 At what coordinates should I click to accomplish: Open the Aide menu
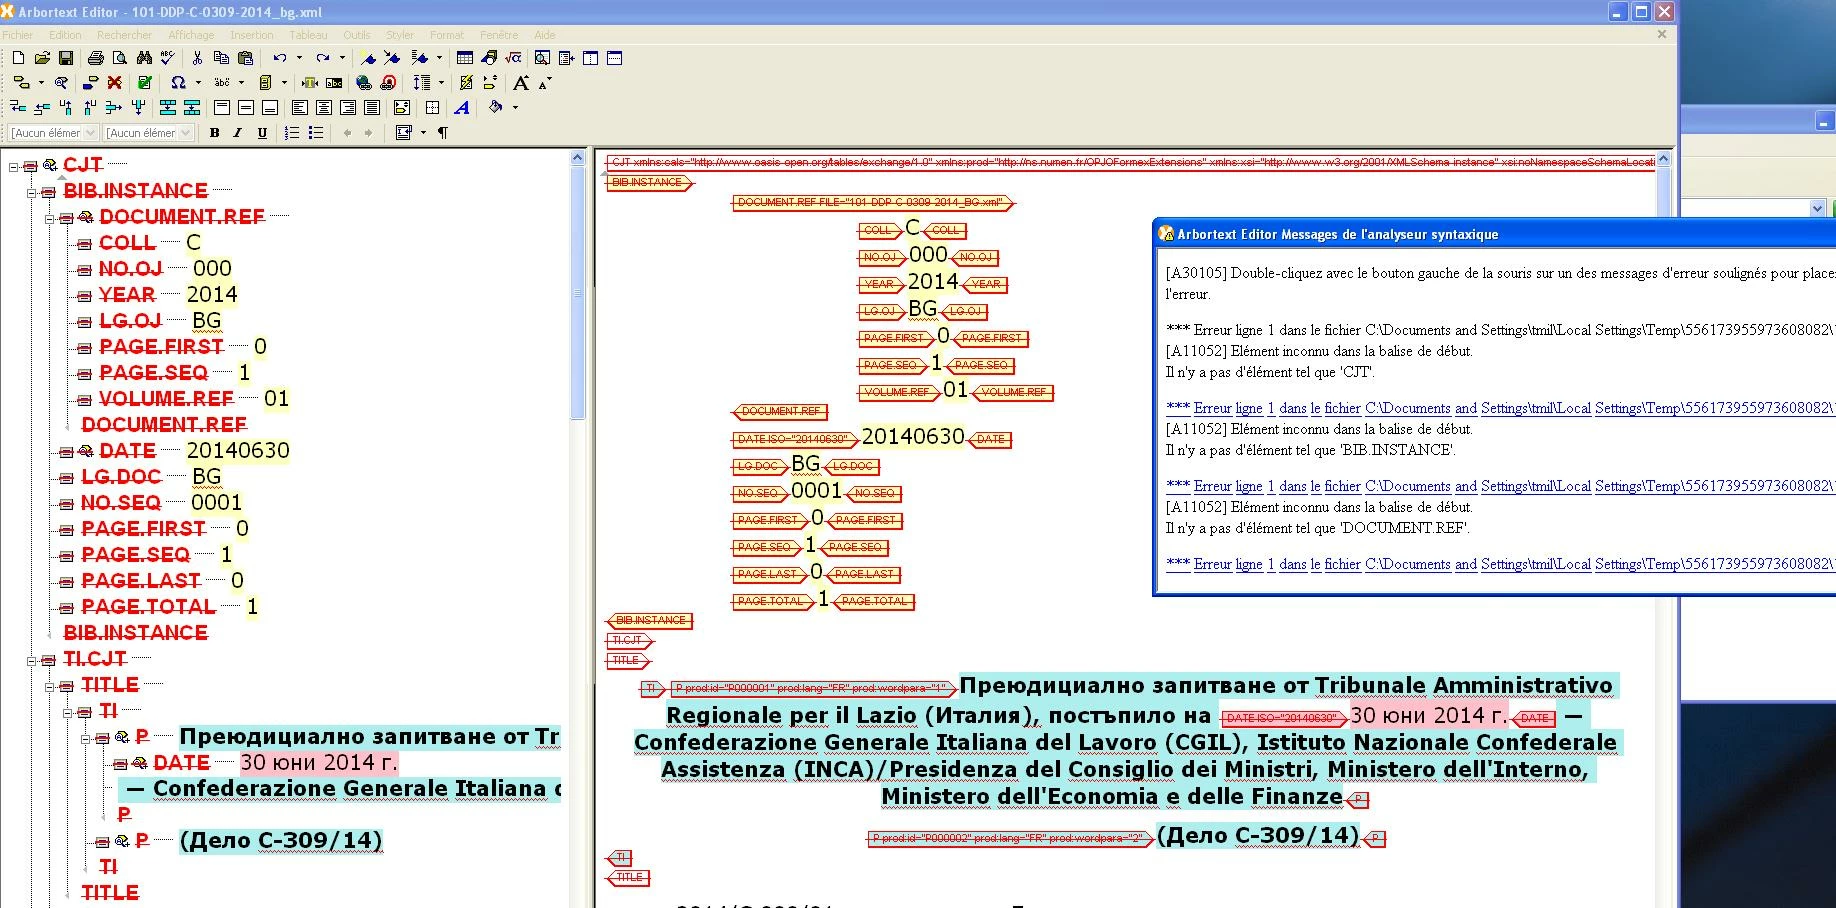[x=545, y=35]
